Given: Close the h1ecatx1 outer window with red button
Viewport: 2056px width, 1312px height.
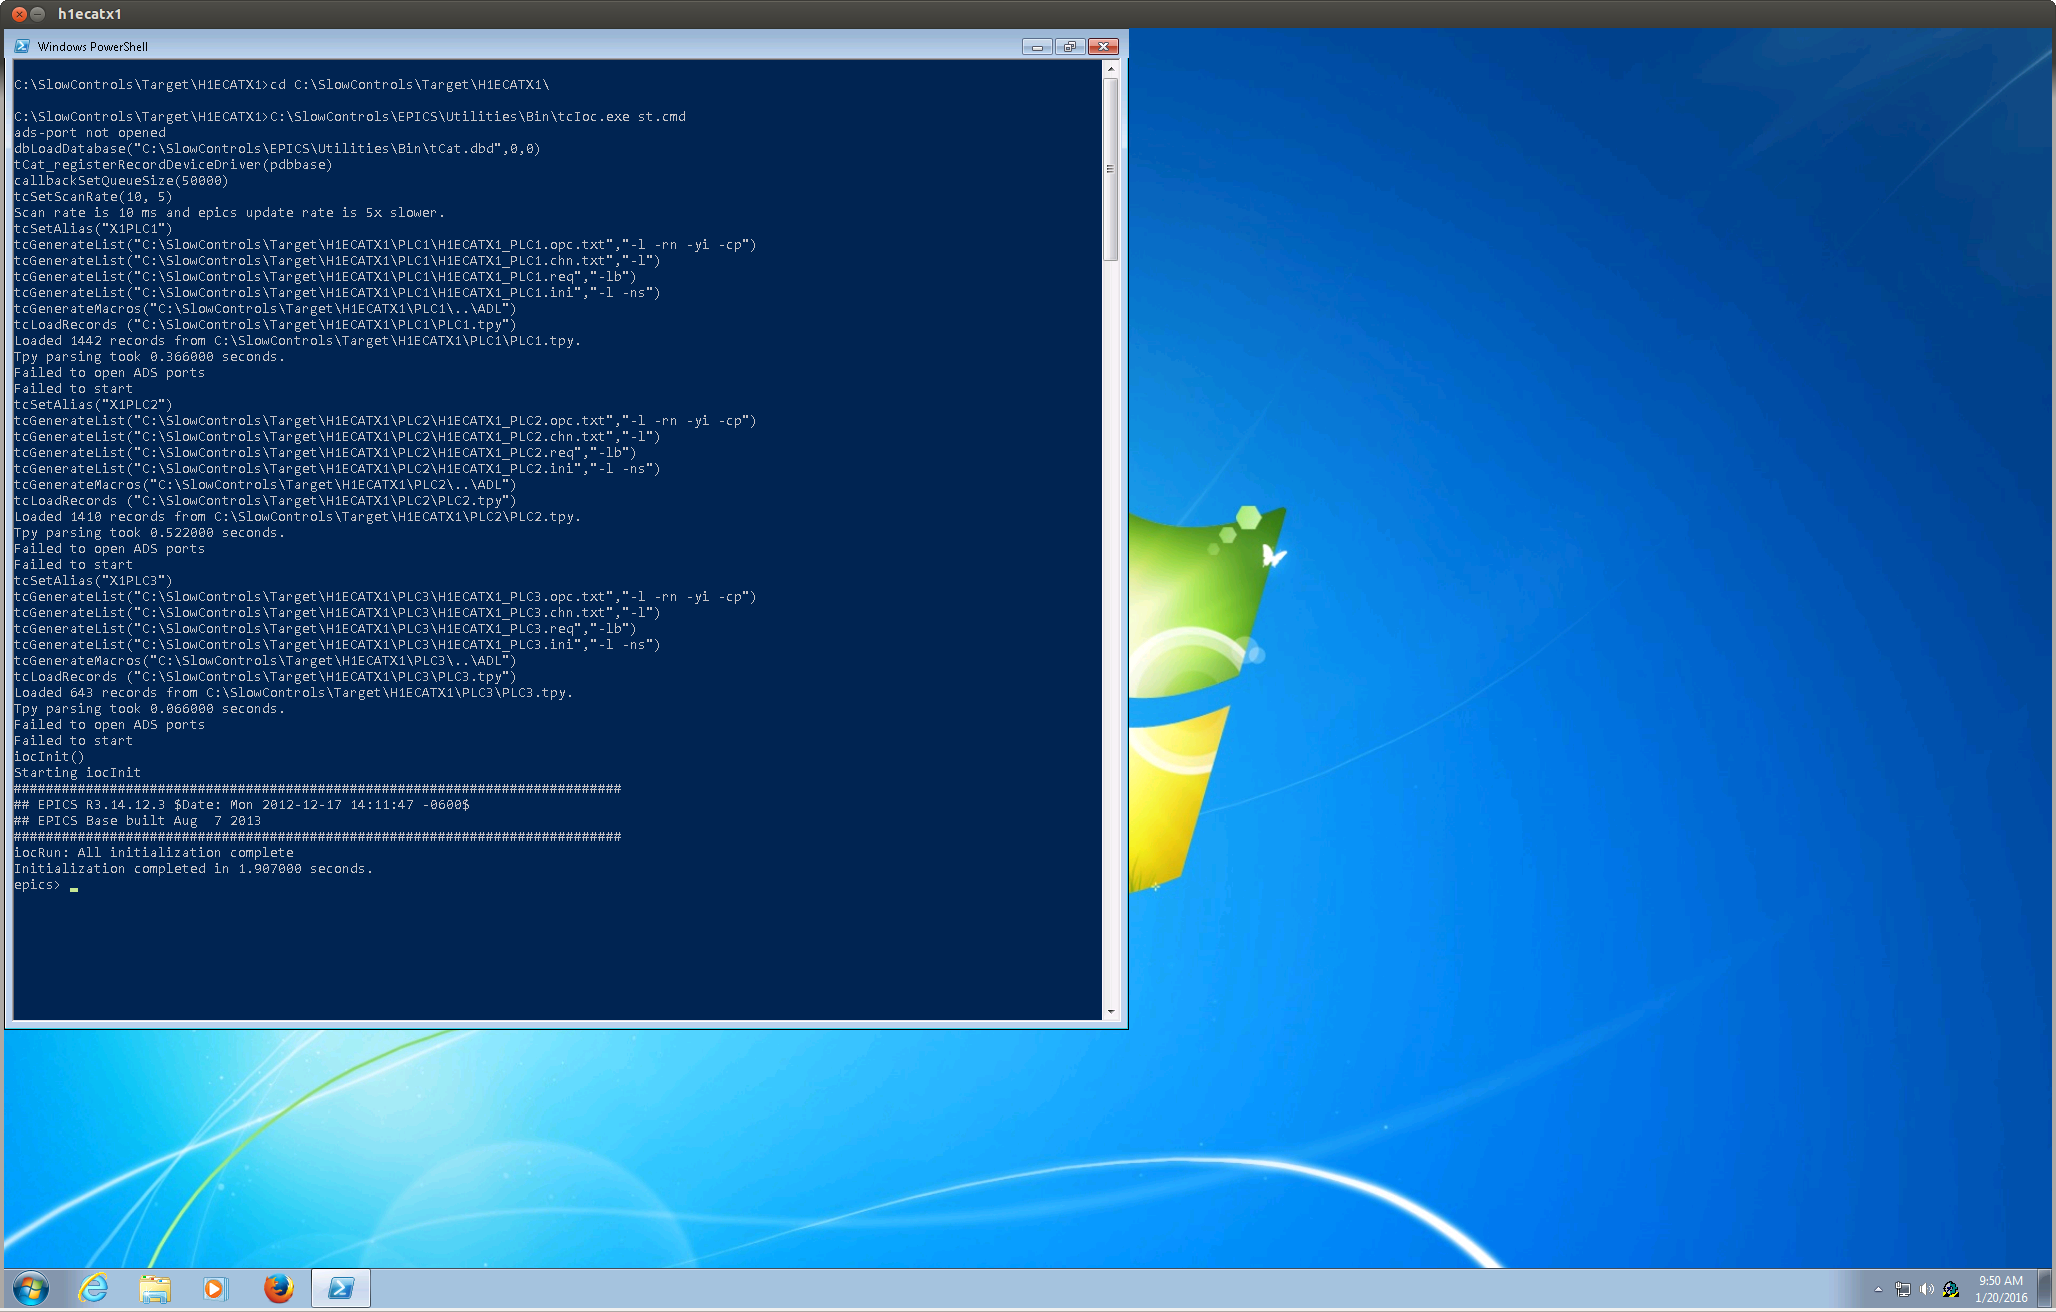Looking at the screenshot, I should click(19, 14).
